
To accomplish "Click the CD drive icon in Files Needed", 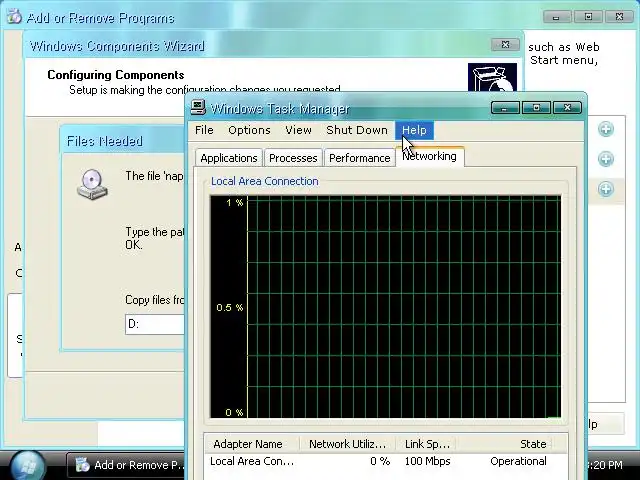I will click(x=92, y=184).
